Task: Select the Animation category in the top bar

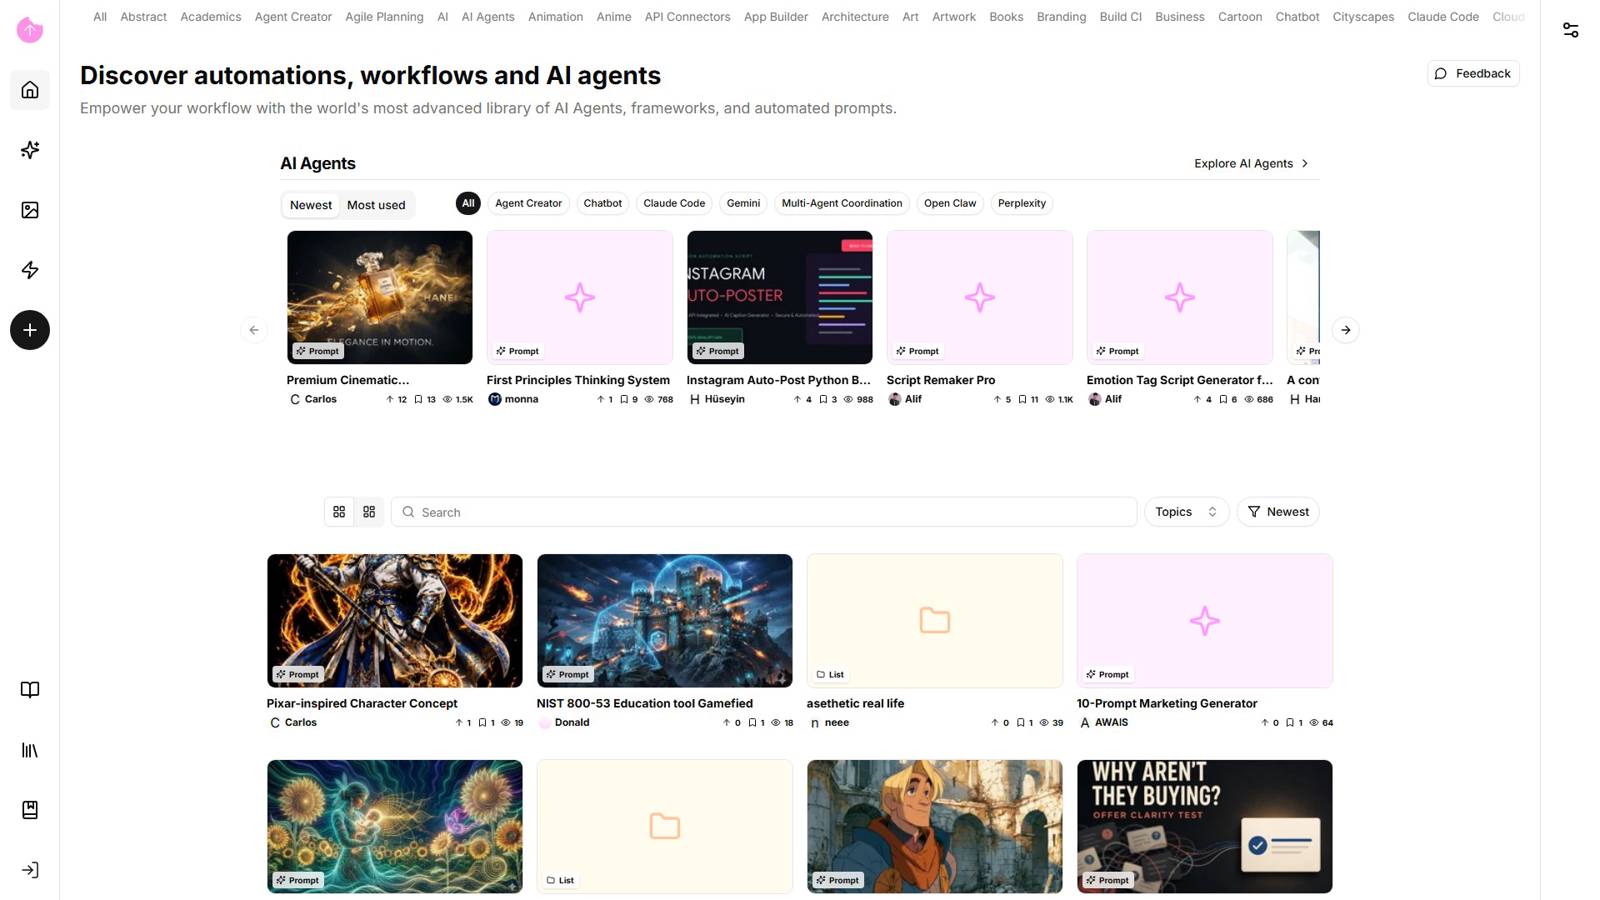Action: (x=555, y=17)
